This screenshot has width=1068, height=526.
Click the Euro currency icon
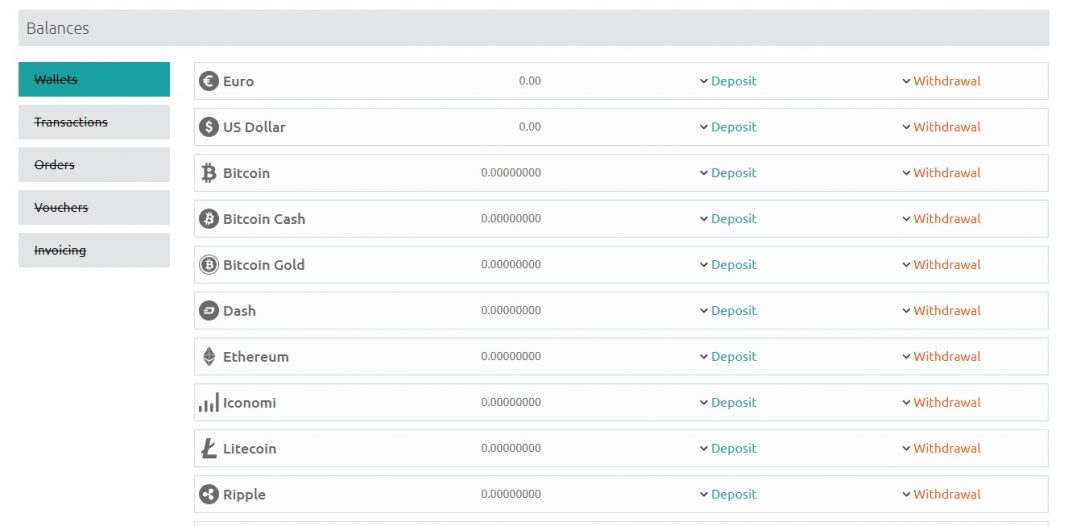(x=208, y=81)
